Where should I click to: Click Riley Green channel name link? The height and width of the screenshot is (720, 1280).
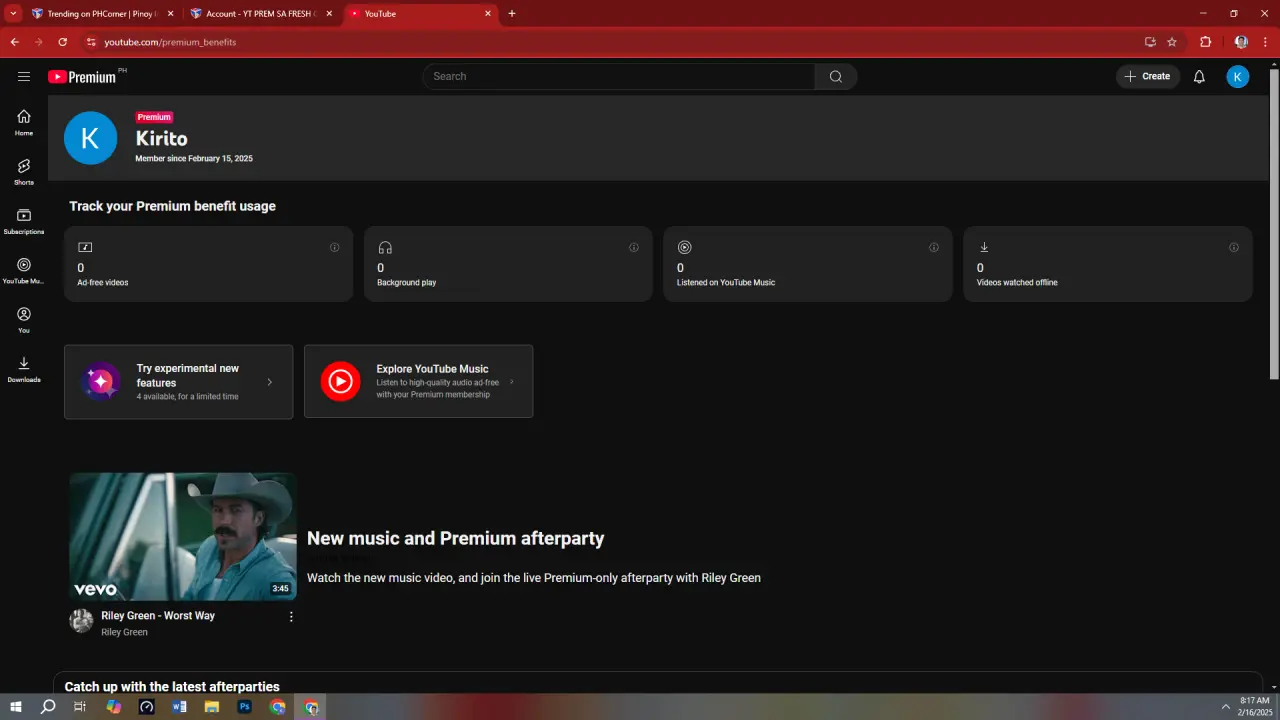point(124,632)
